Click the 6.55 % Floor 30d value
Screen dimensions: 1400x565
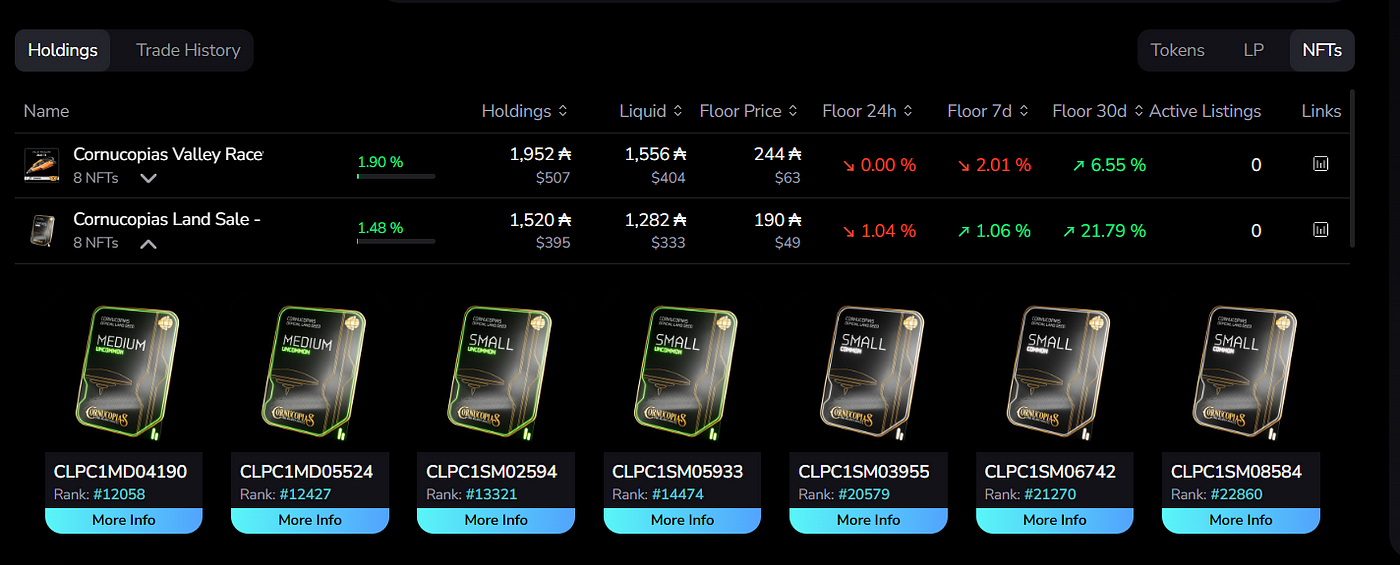(1110, 165)
